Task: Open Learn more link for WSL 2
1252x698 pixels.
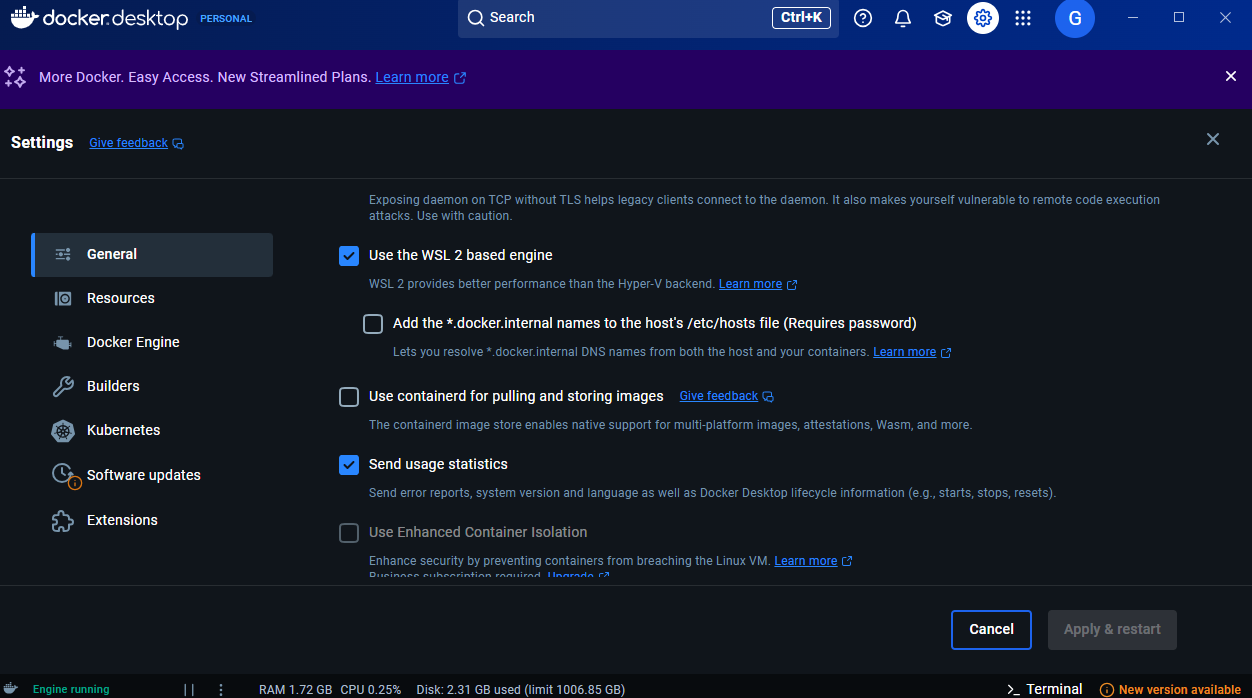Action: pyautogui.click(x=750, y=284)
